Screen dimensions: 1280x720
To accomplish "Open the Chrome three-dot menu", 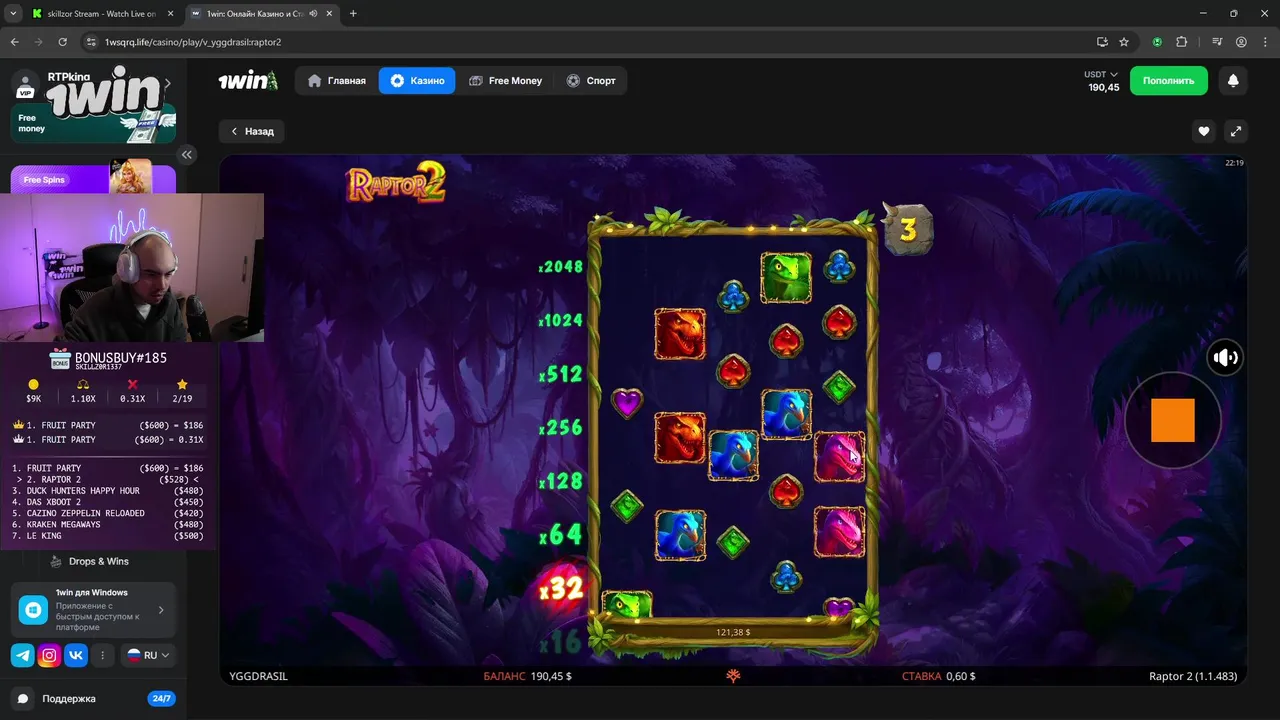I will pyautogui.click(x=1264, y=42).
